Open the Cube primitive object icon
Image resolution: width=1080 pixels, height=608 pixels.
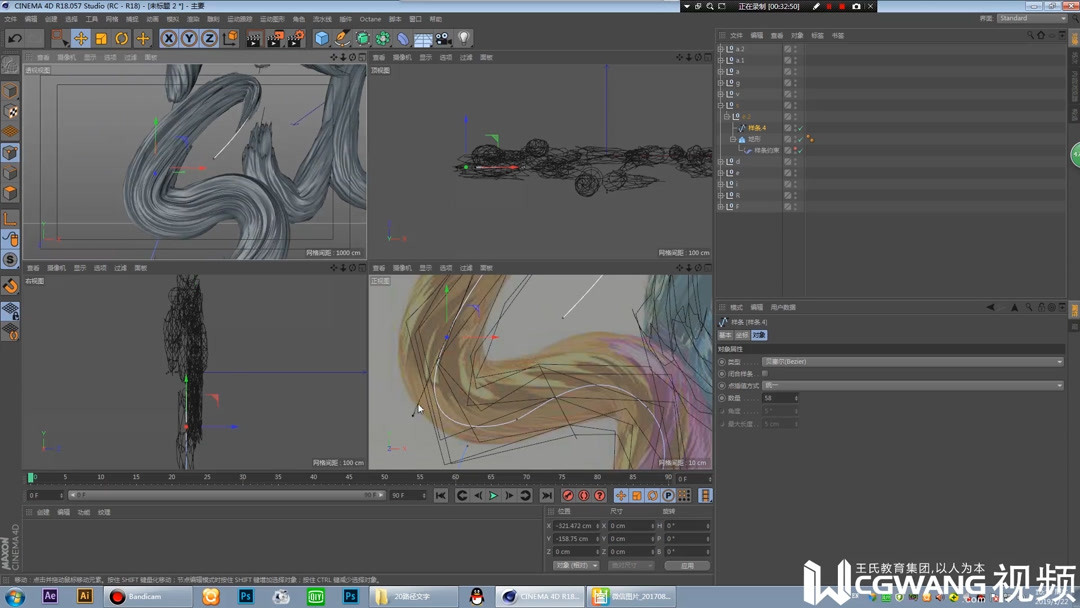click(322, 38)
